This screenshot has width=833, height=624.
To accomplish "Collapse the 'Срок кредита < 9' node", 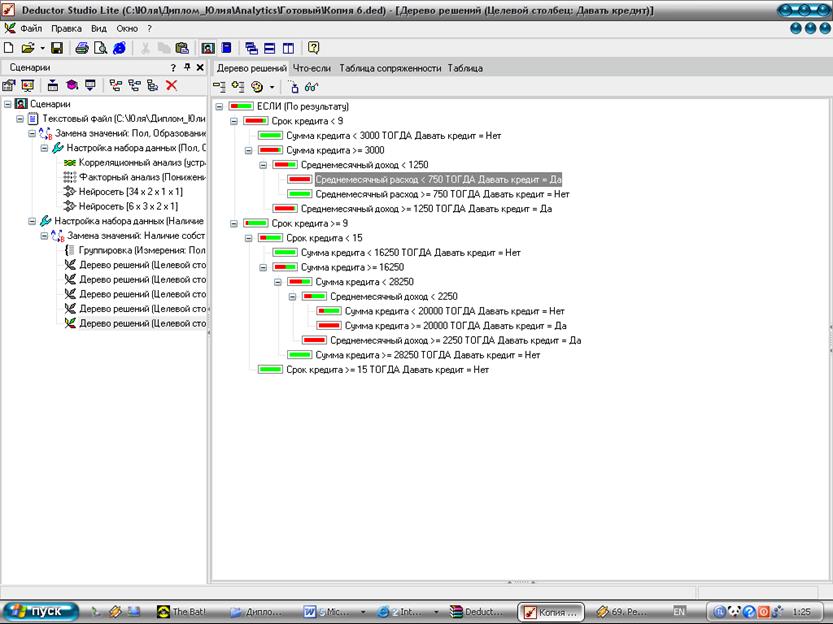I will 234,120.
